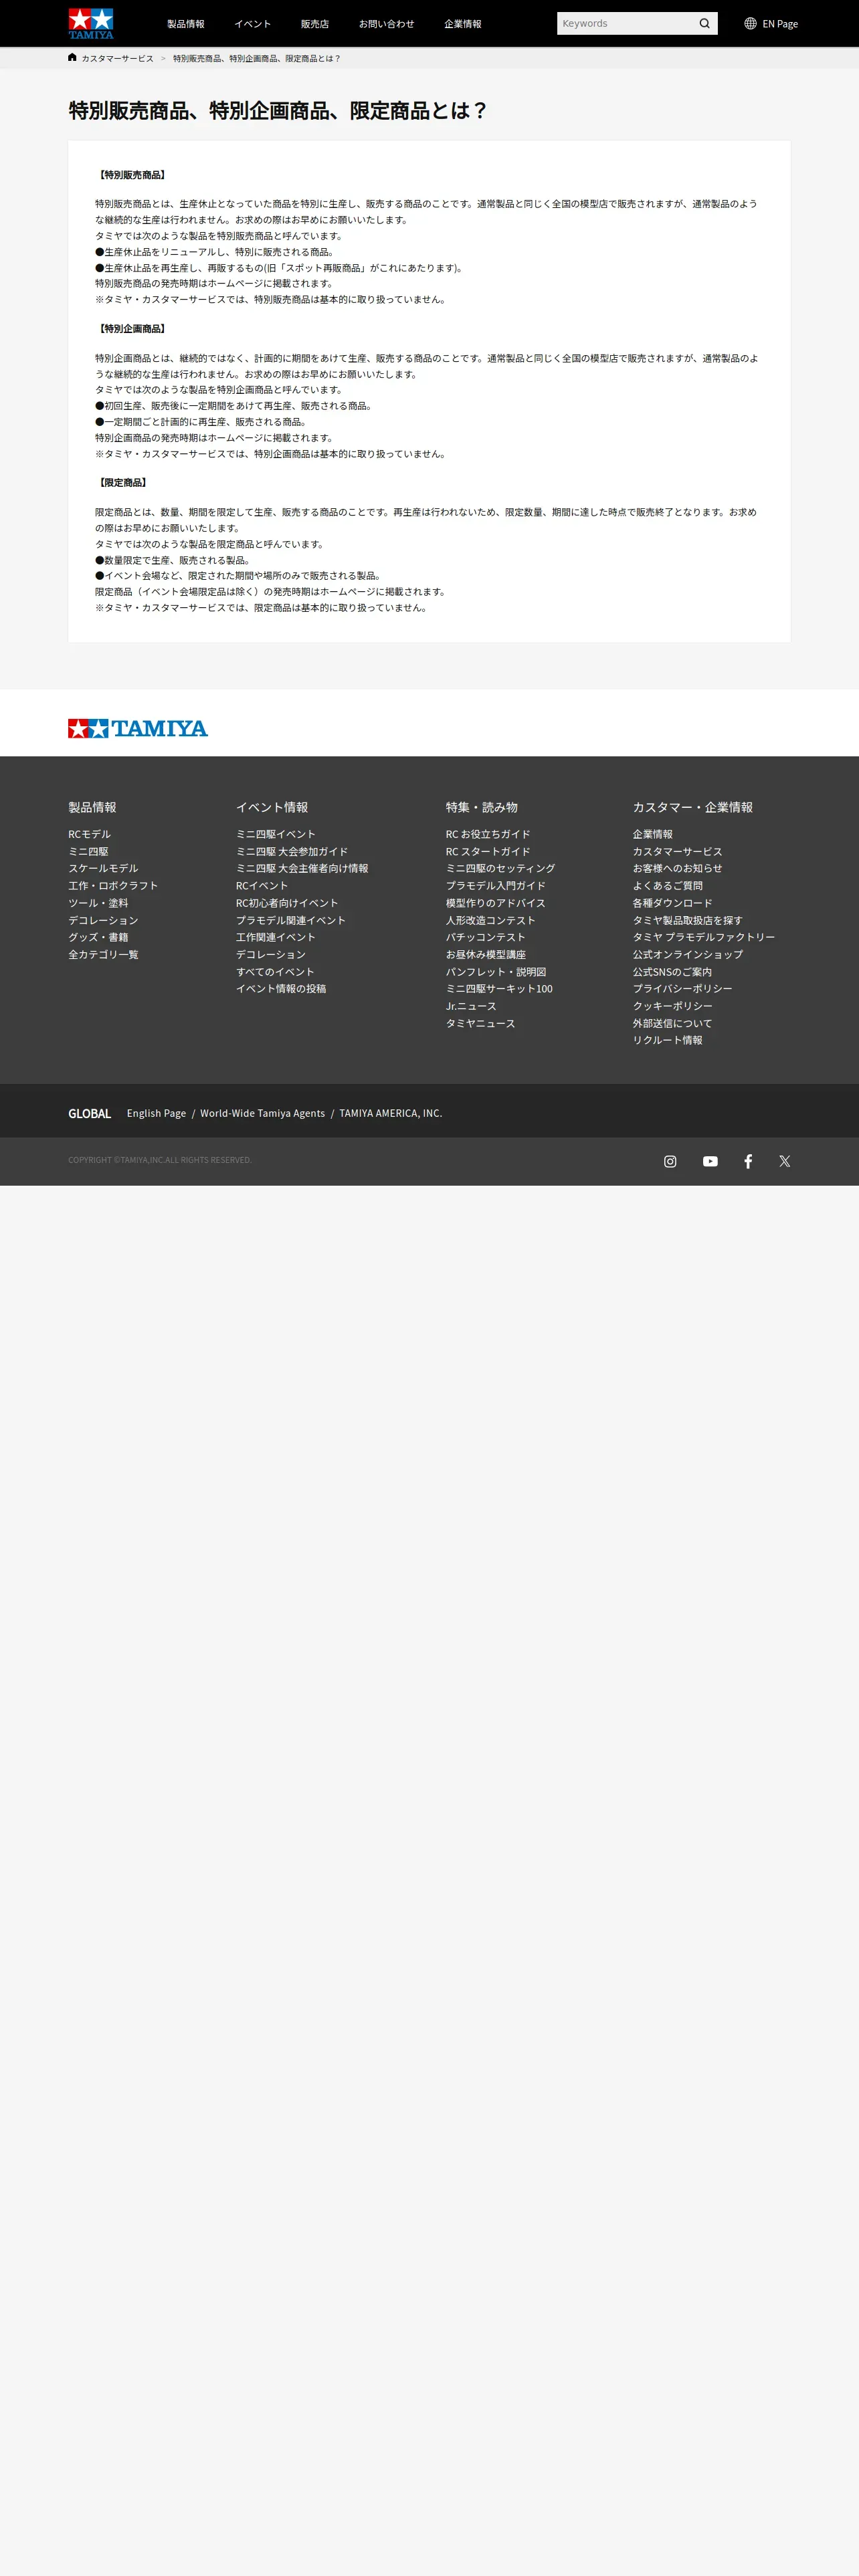Screen dimensions: 859x2576
Task: Click the globe icon beside EN Page
Action: coord(750,23)
